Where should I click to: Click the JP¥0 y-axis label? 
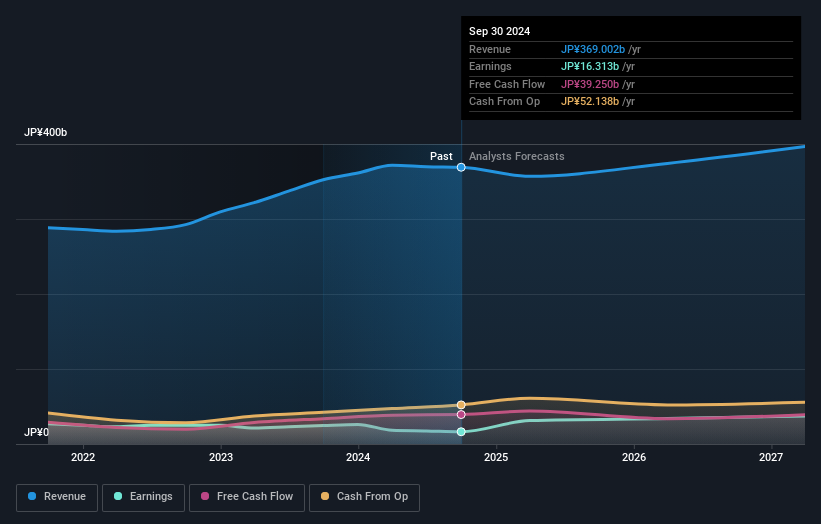36,432
